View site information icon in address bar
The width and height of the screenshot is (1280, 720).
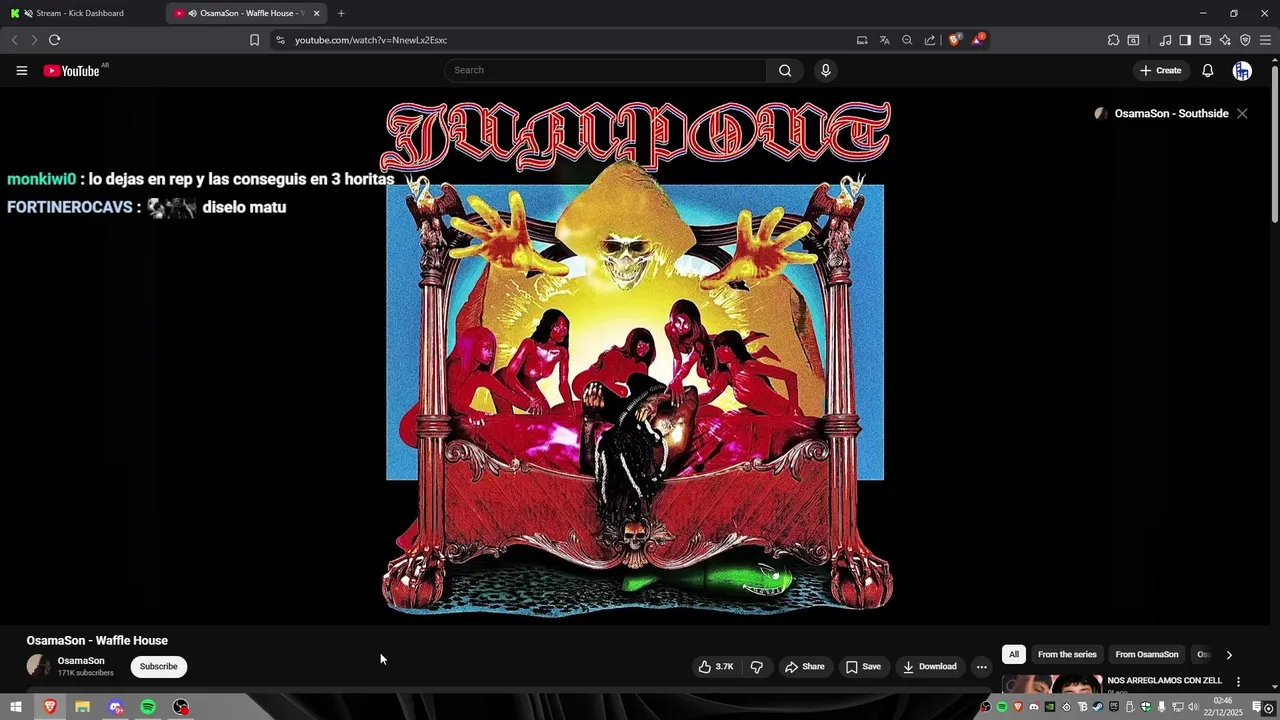coord(280,40)
